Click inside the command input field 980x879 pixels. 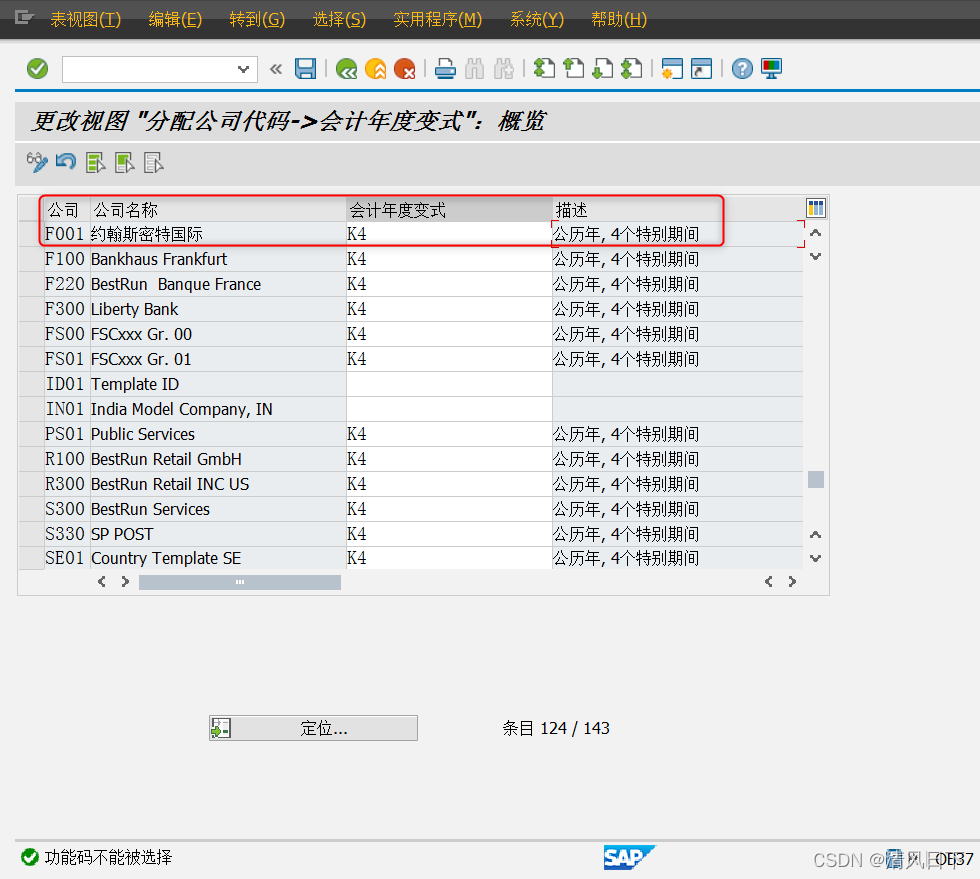pyautogui.click(x=150, y=69)
